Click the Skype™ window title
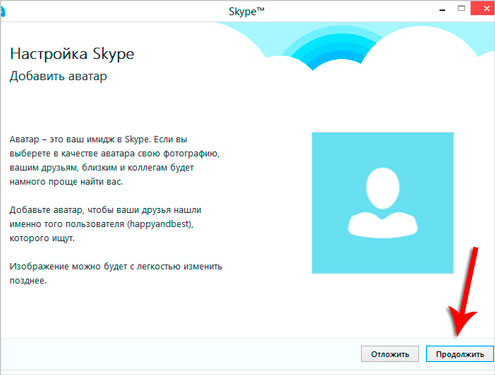This screenshot has width=495, height=375. tap(247, 11)
